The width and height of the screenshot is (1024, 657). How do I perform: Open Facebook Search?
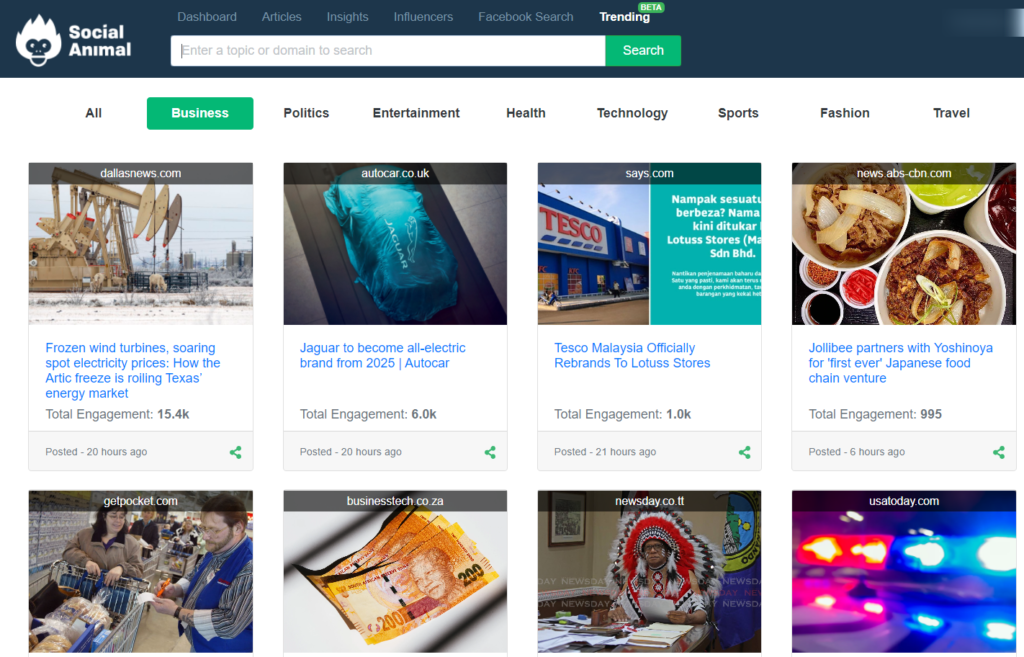[x=526, y=17]
